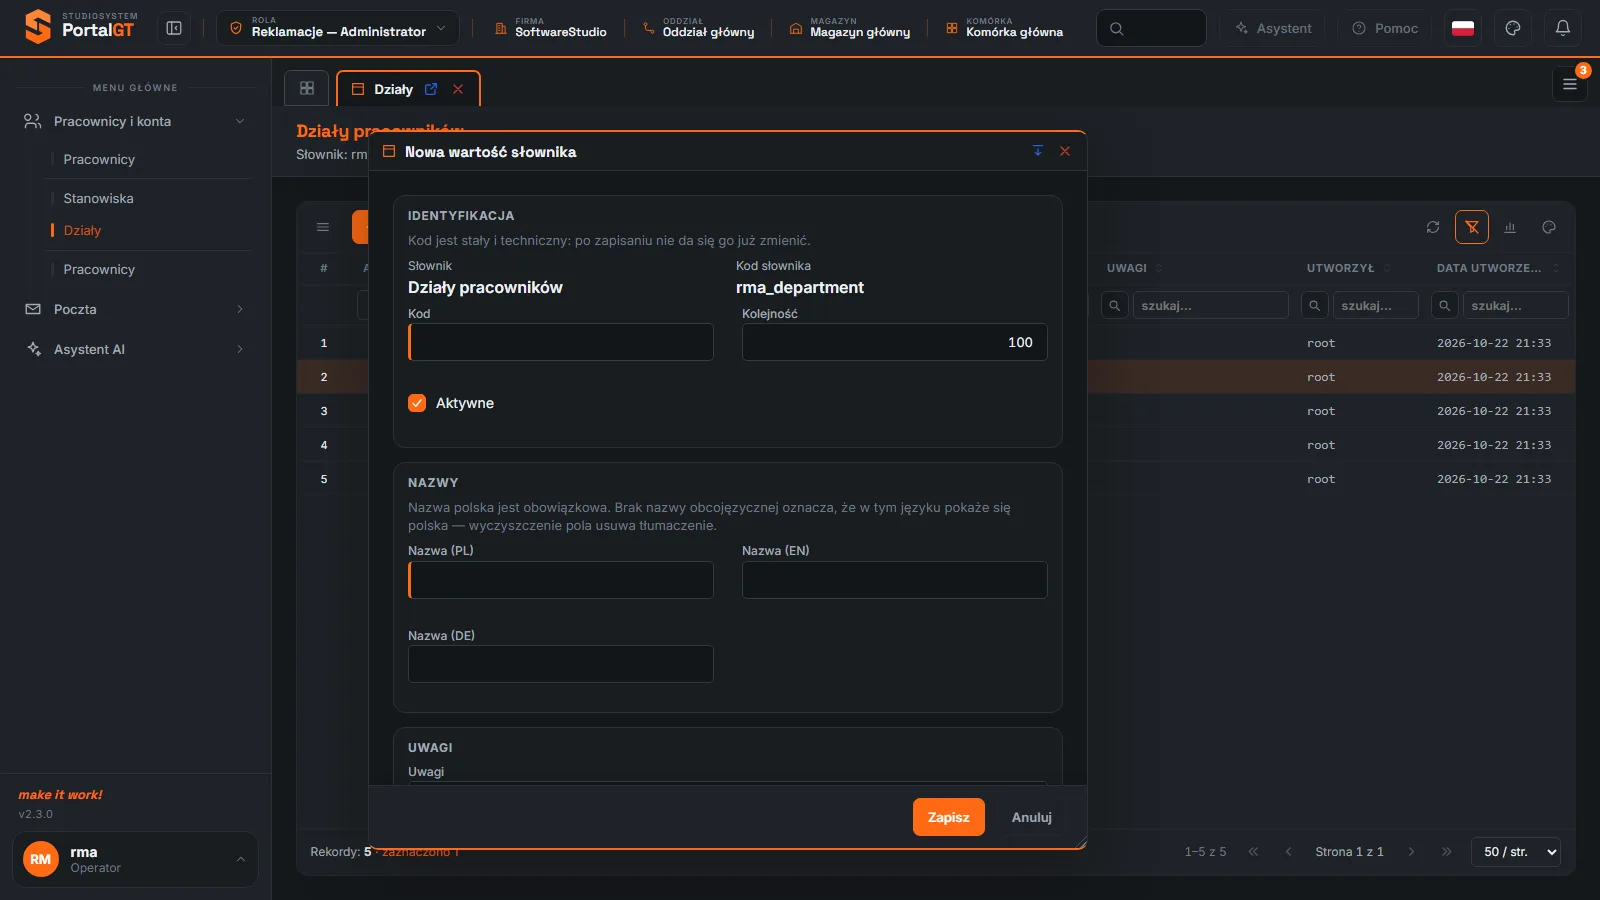
Task: Click the Polish flag language selector
Action: coord(1463,28)
